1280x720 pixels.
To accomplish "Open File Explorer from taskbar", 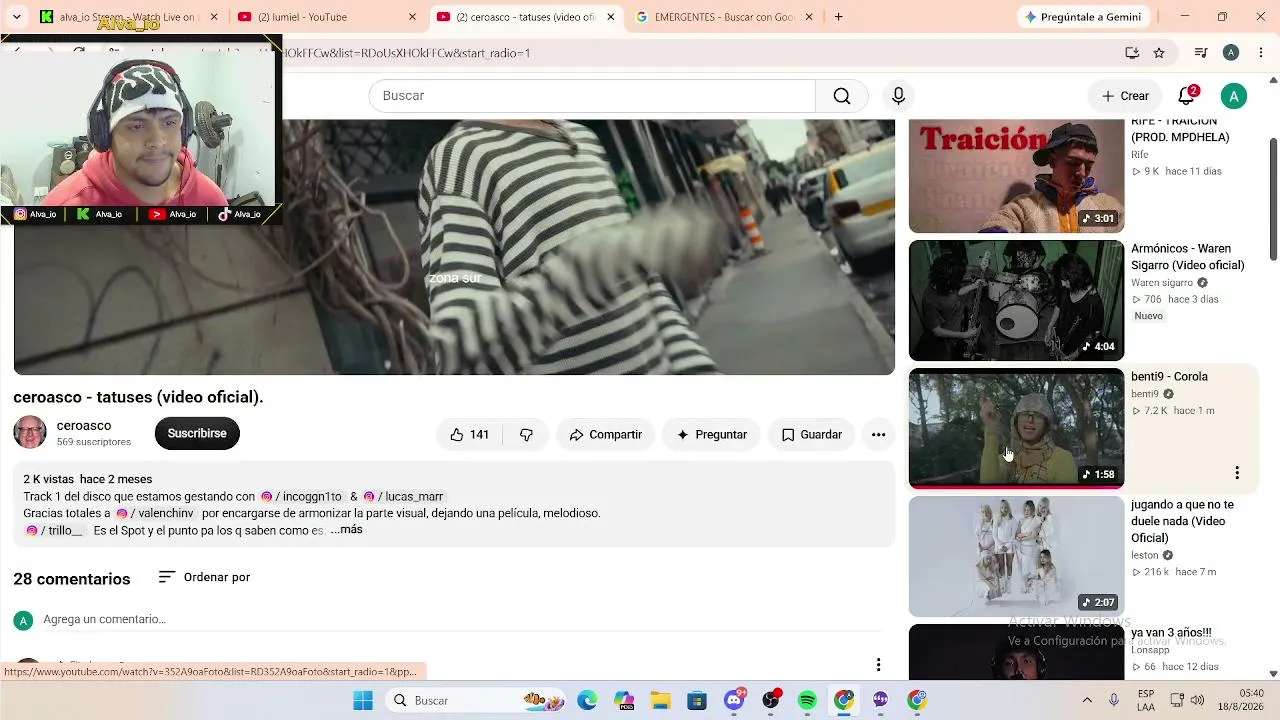I will (660, 700).
